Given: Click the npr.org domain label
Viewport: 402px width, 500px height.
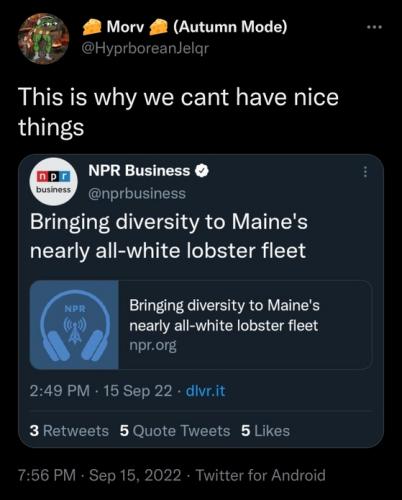Looking at the screenshot, I should 153,345.
